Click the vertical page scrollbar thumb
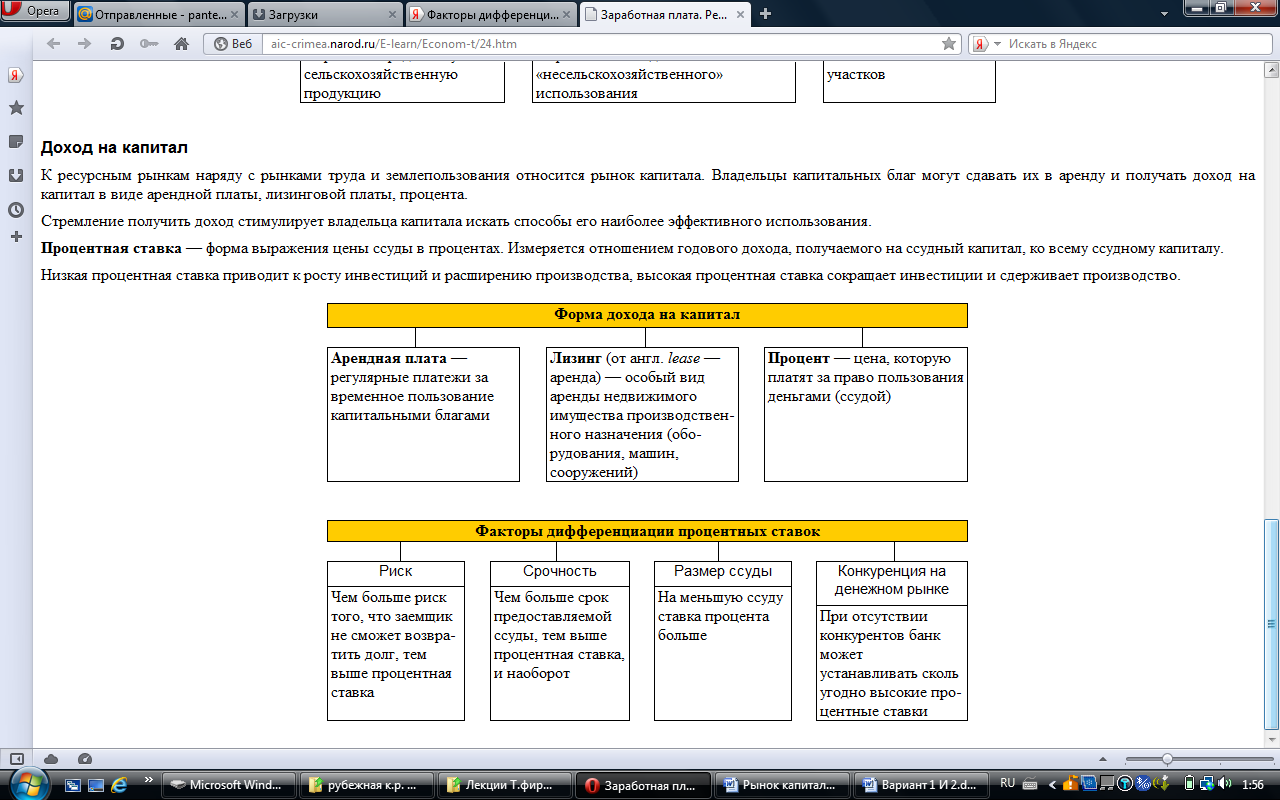Viewport: 1280px width, 800px height. click(x=1272, y=624)
